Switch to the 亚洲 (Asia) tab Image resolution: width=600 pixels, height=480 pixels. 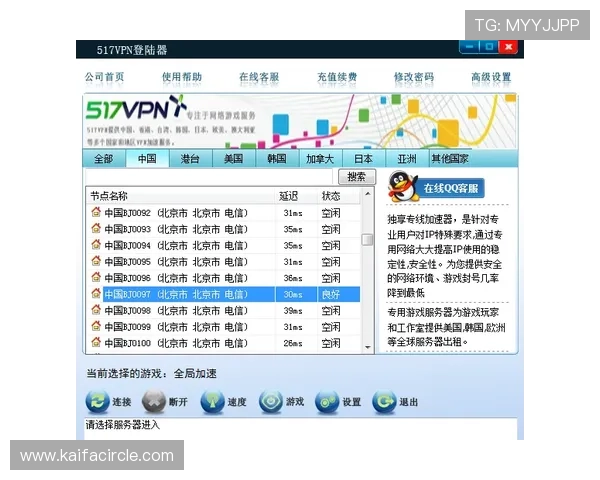407,158
